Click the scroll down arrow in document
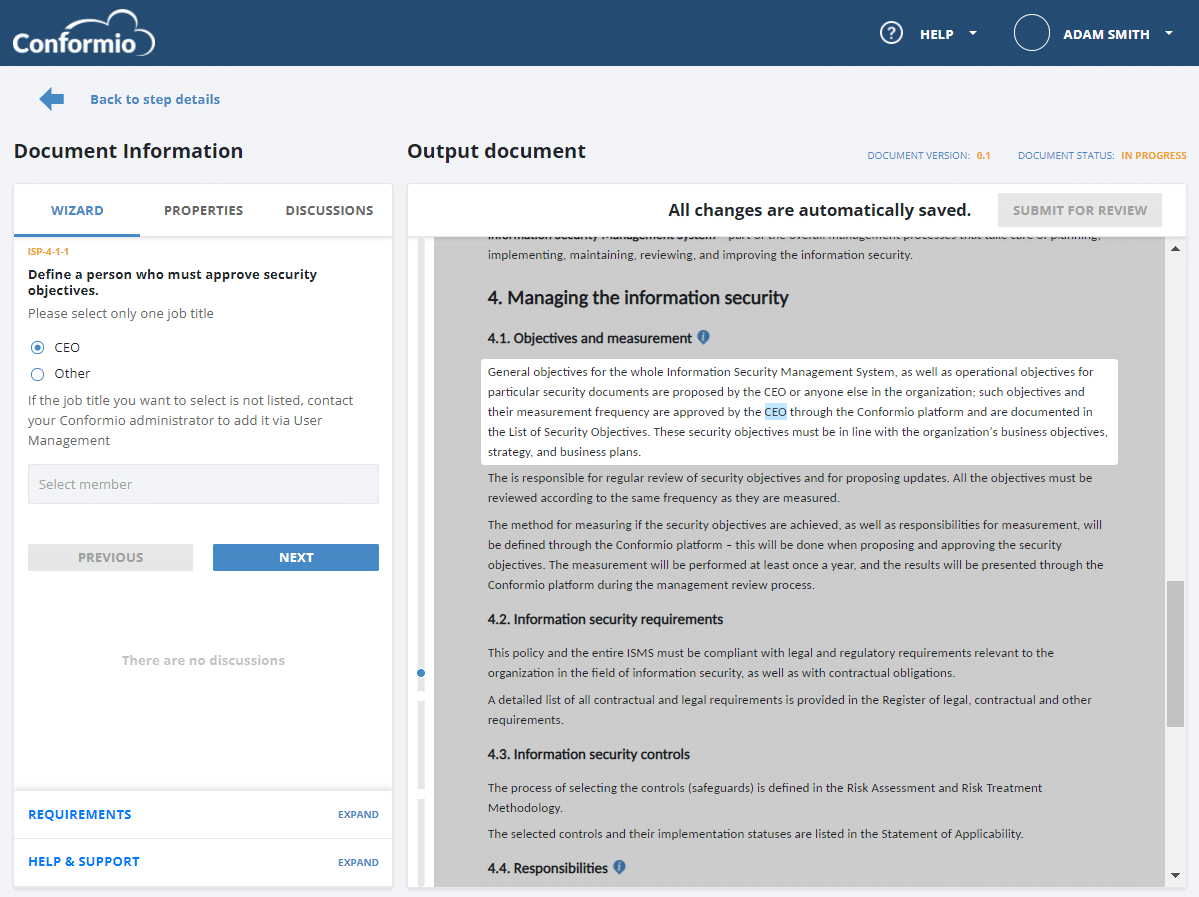Screen dimensions: 1199x897 (1175, 876)
